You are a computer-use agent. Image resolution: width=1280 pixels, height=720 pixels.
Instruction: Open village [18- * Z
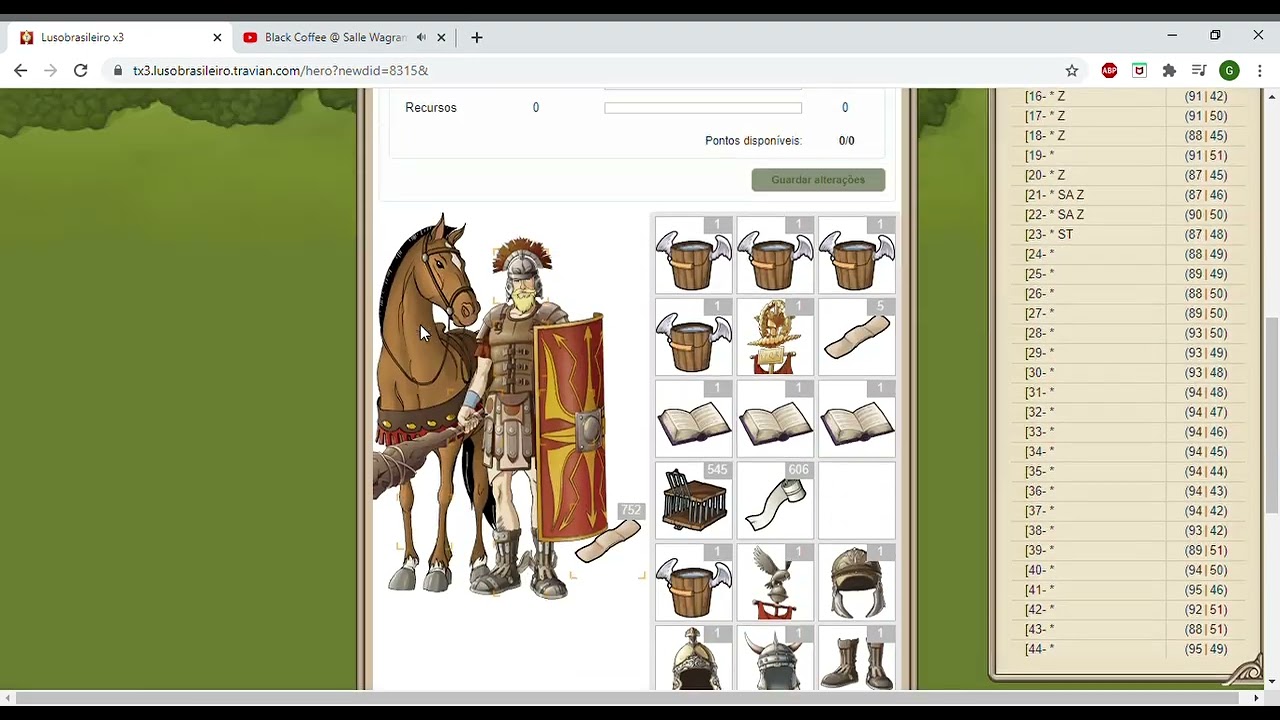point(1045,136)
